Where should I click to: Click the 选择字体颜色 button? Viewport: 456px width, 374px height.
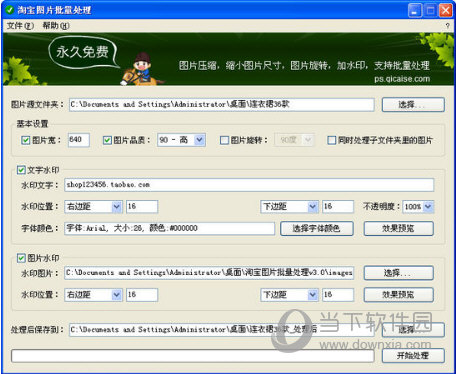317,229
